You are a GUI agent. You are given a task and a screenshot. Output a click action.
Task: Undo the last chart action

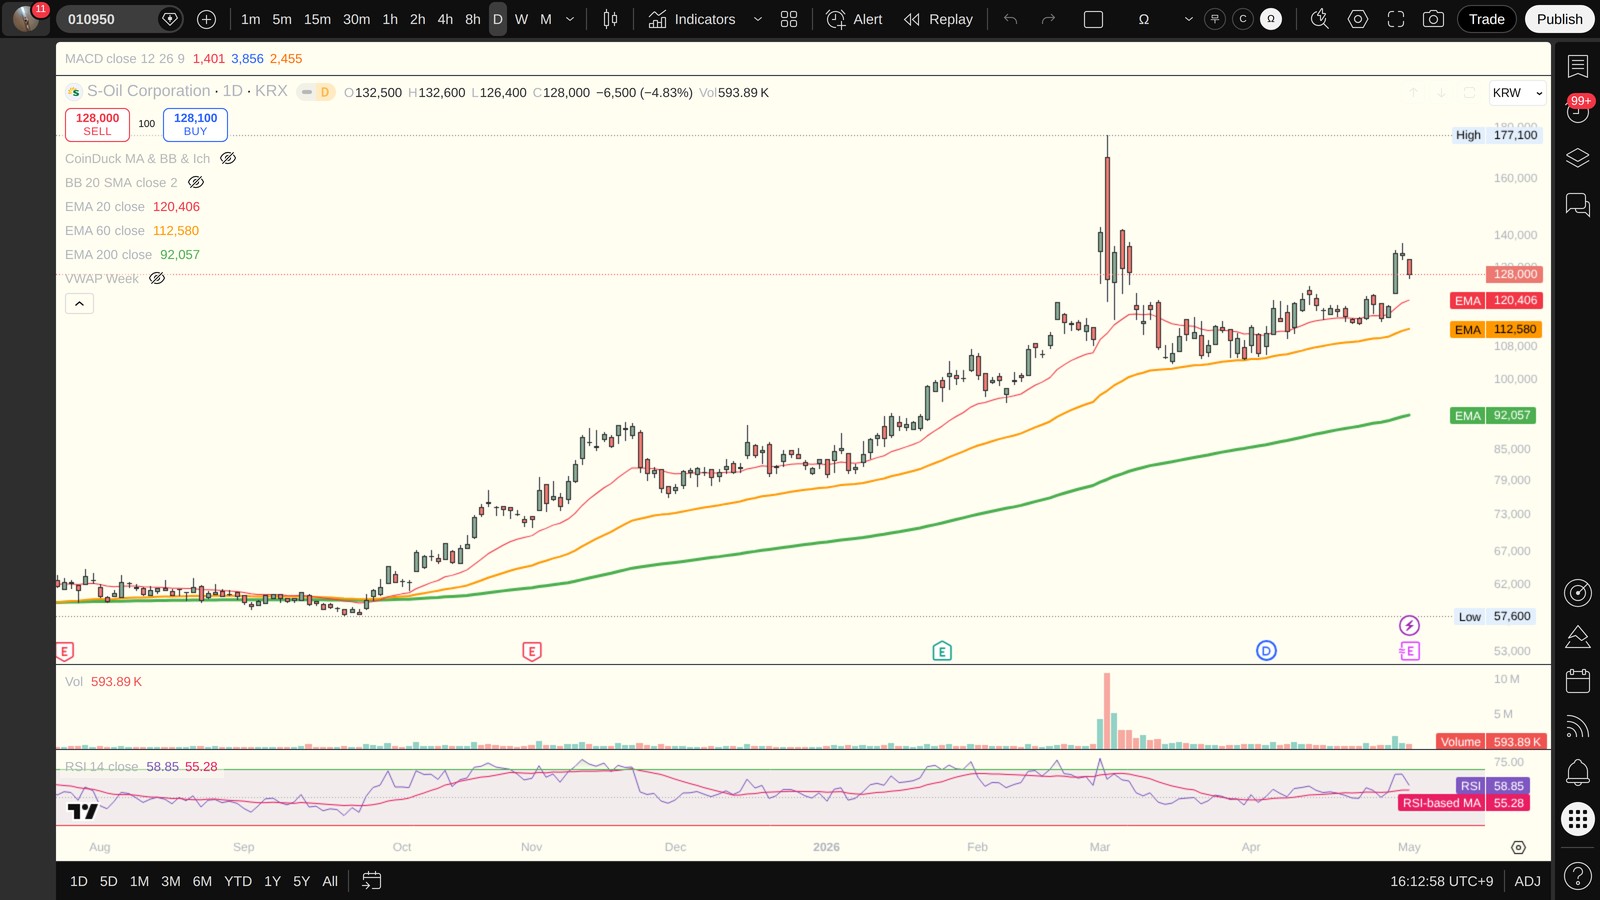tap(1010, 19)
